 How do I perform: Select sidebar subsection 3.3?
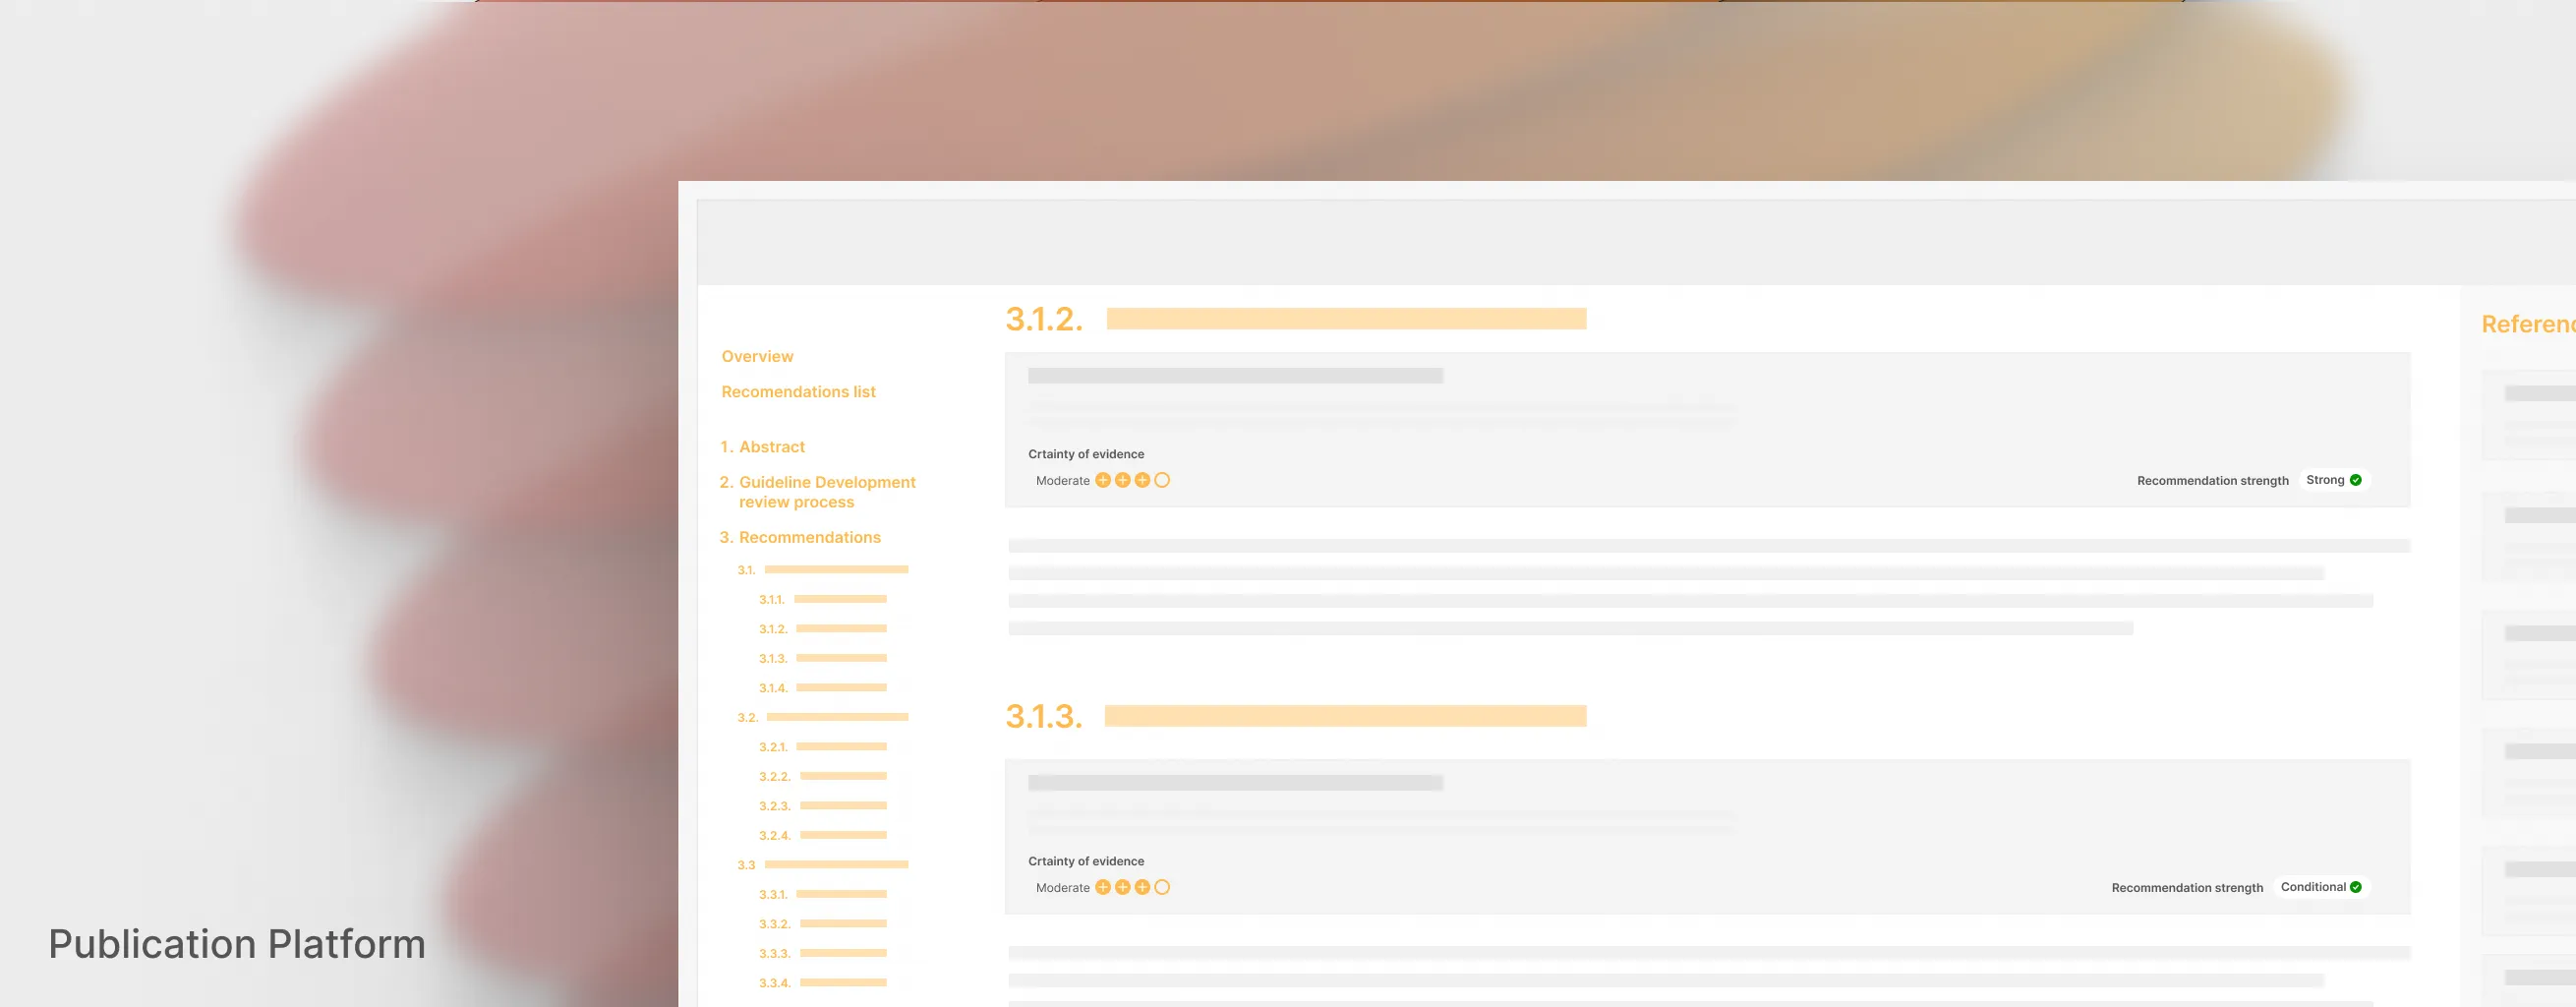pos(822,865)
